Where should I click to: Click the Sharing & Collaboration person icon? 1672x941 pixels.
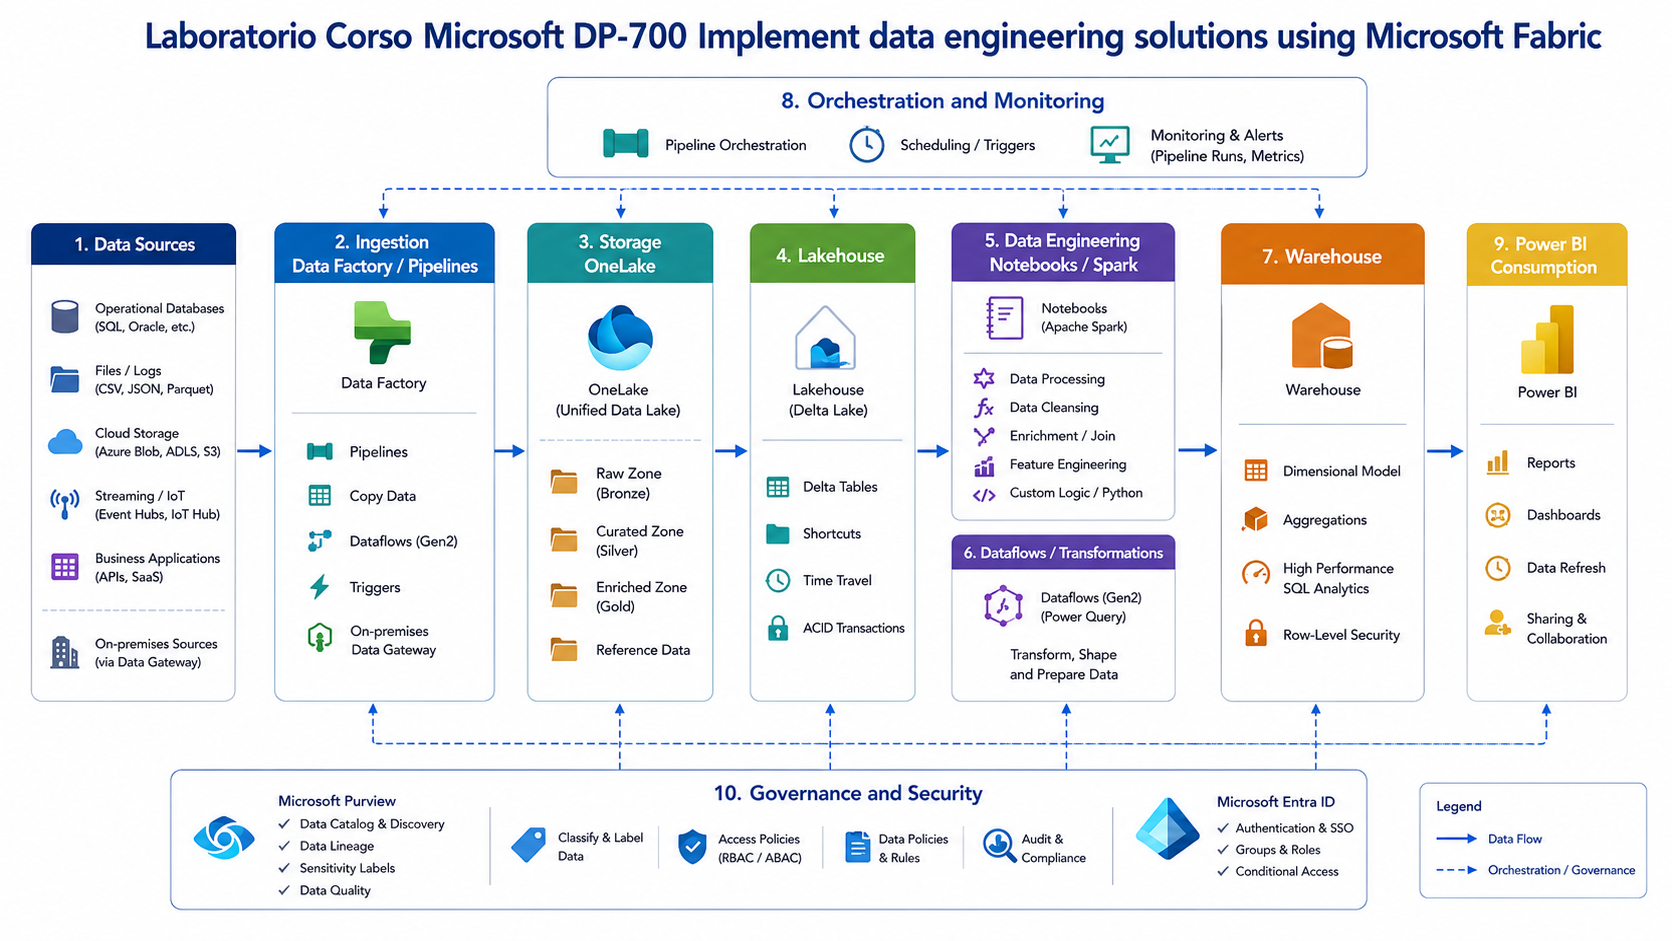[1497, 624]
